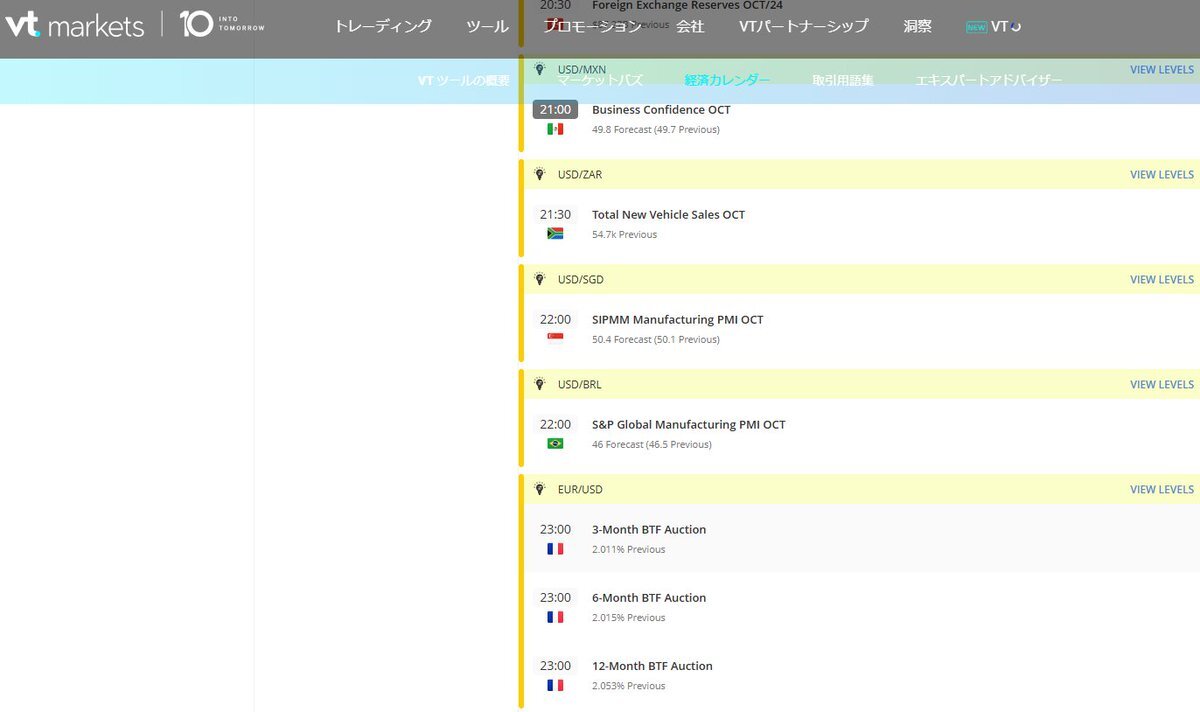Open VIEW LEVELS for EUR/USD
The image size is (1200, 712).
point(1161,489)
